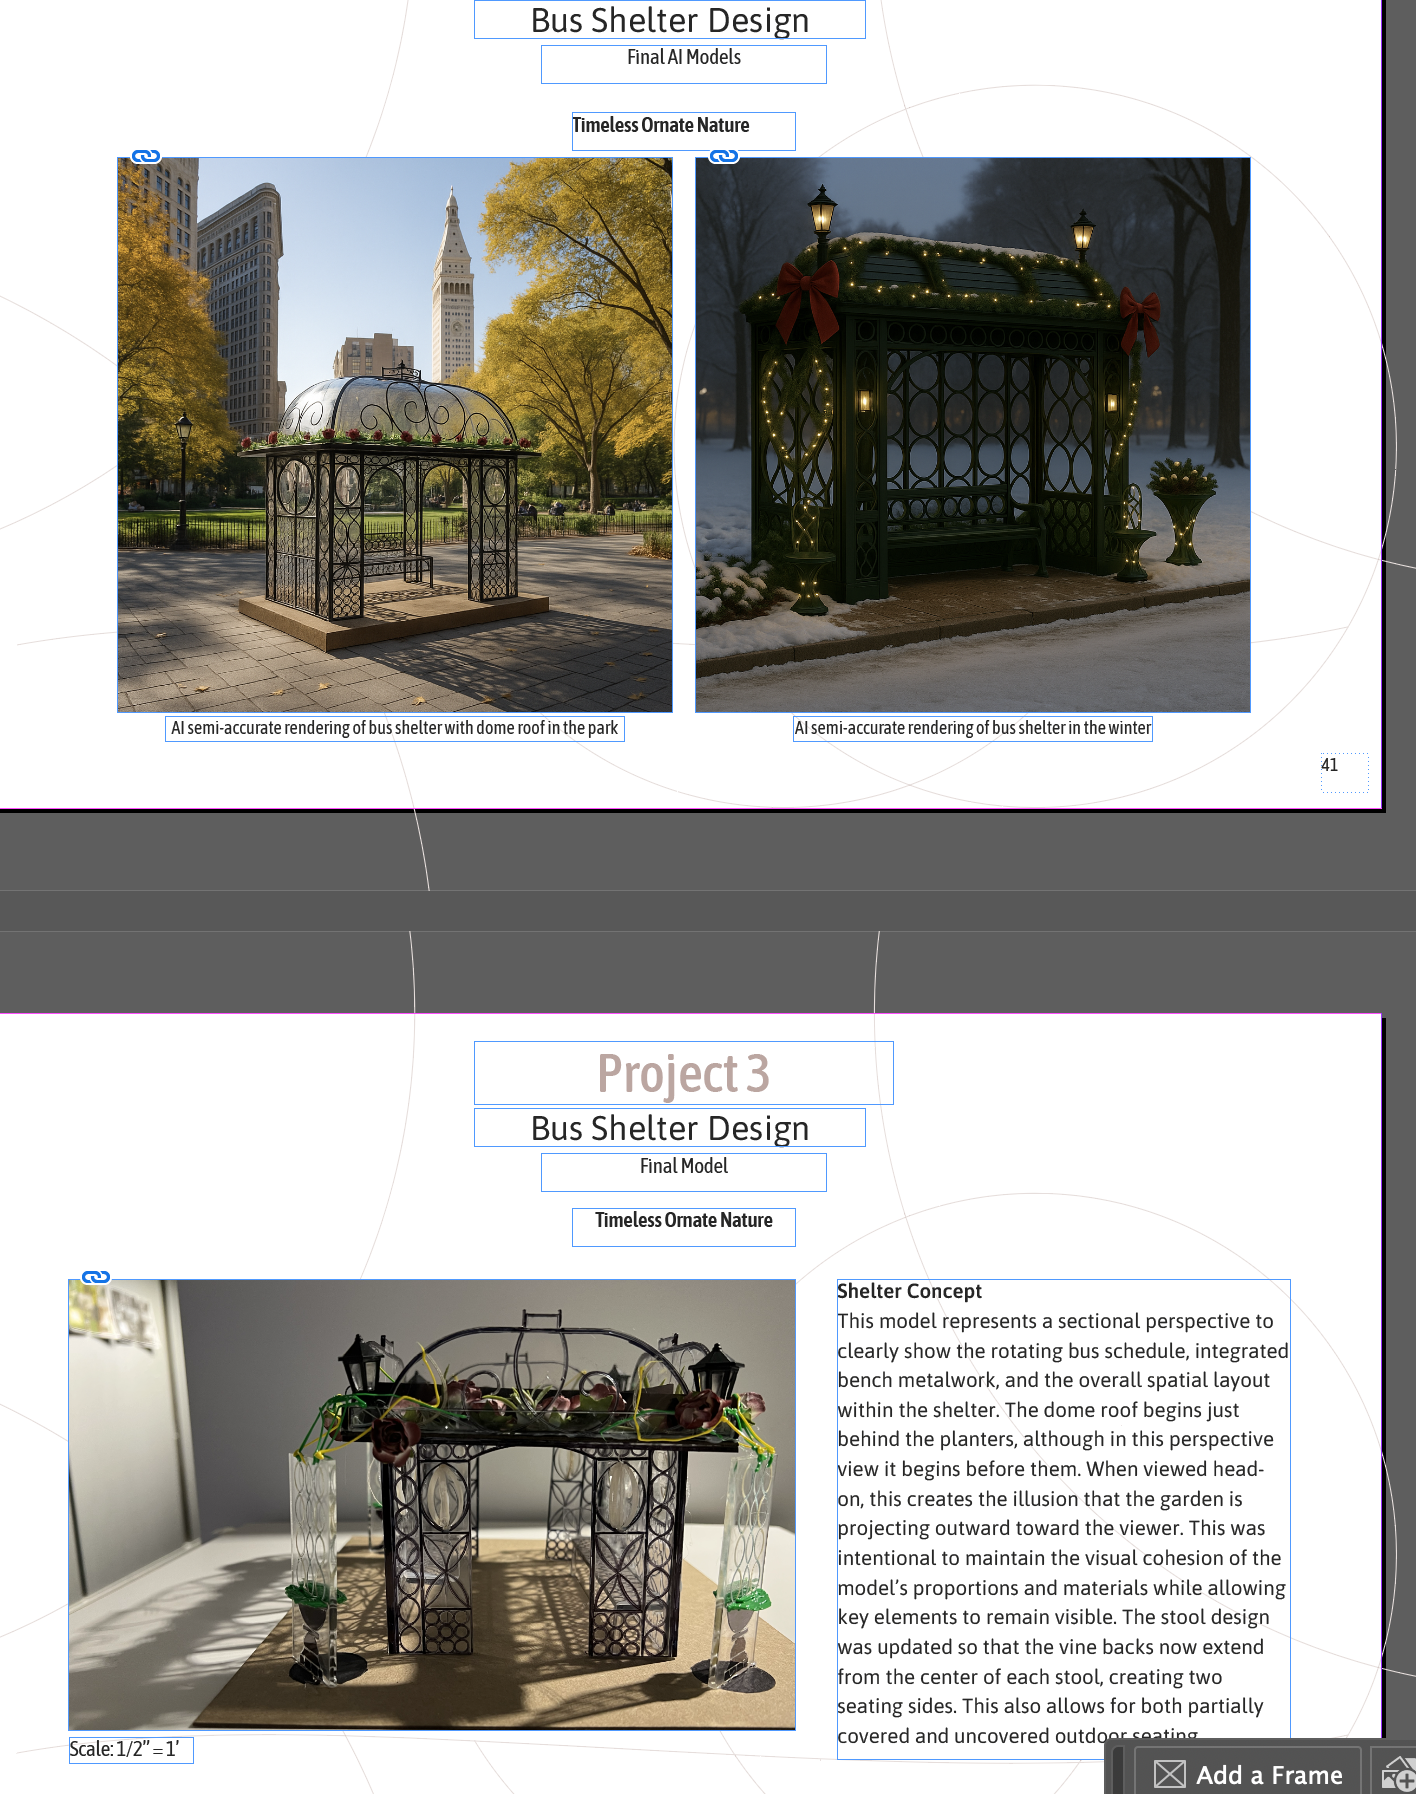Click the lower 'Timeless Ornate Nature' label
The image size is (1416, 1794).
(x=683, y=1226)
